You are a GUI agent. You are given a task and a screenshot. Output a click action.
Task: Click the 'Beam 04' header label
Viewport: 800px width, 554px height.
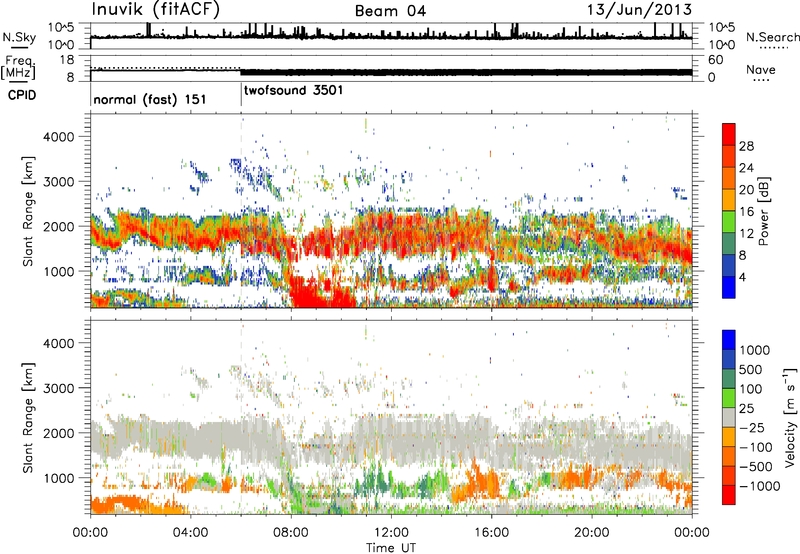(x=390, y=11)
